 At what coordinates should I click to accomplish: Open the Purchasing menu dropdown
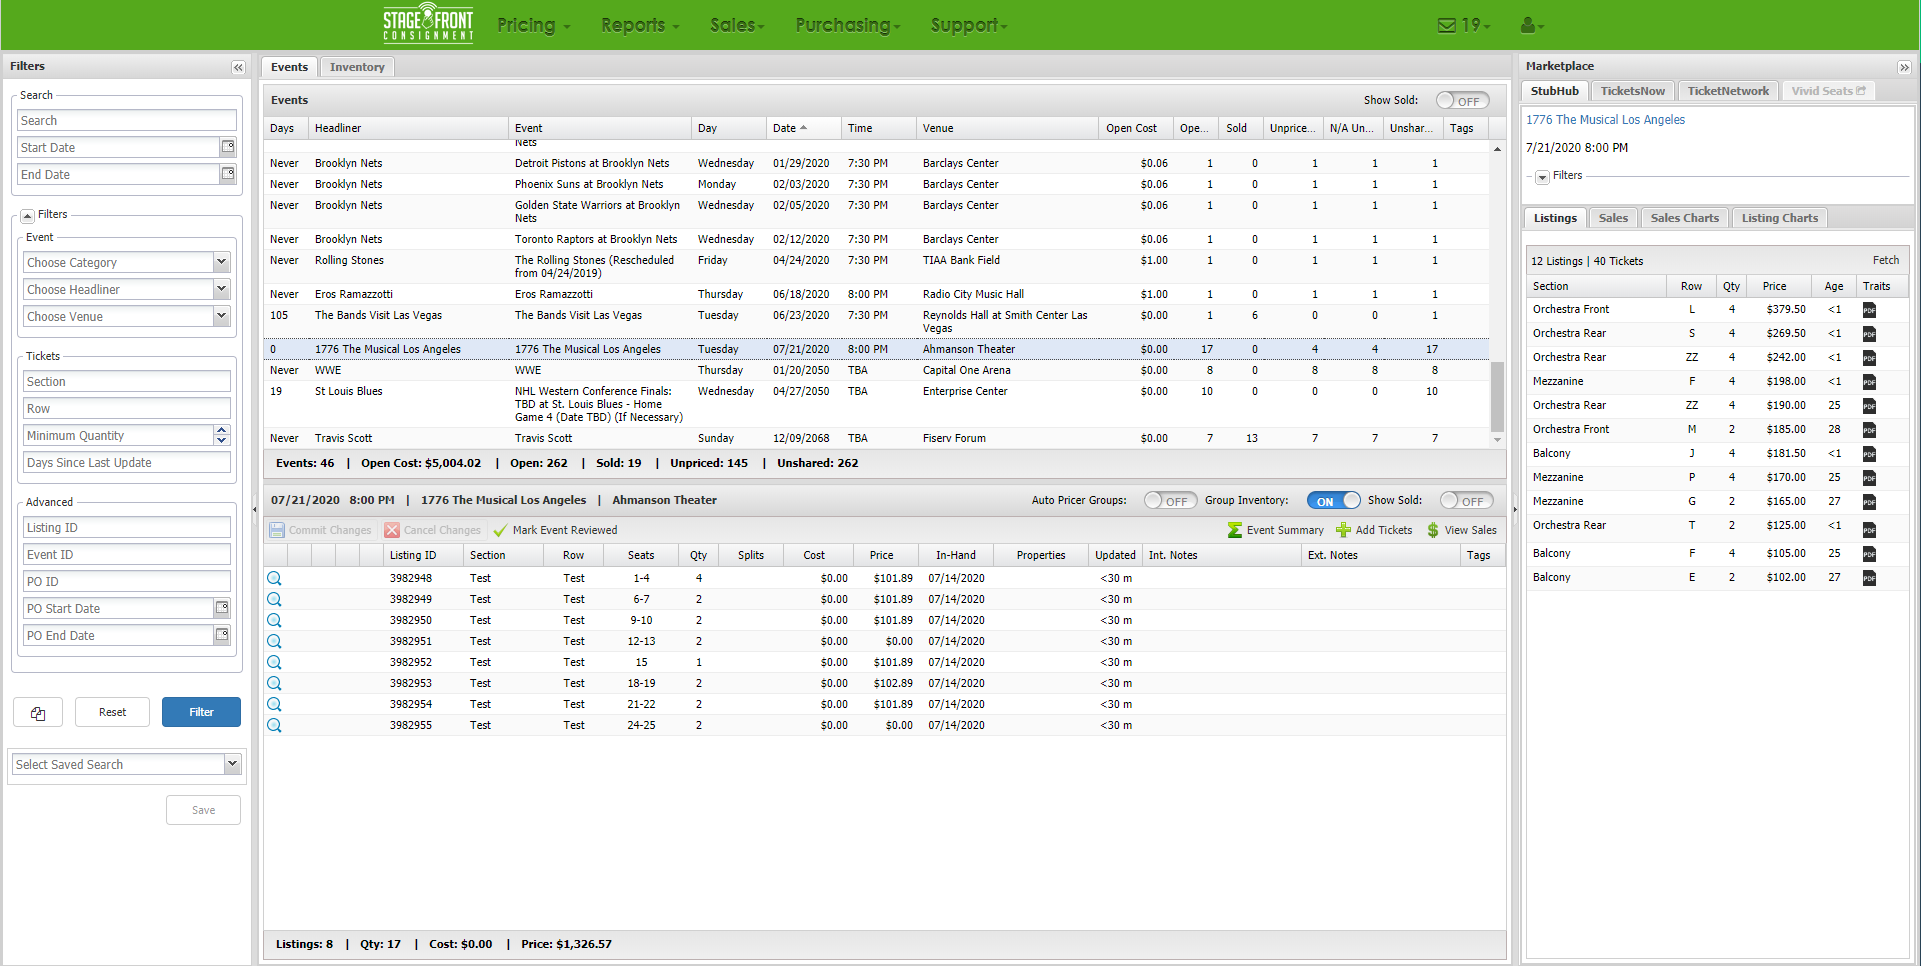[x=848, y=25]
